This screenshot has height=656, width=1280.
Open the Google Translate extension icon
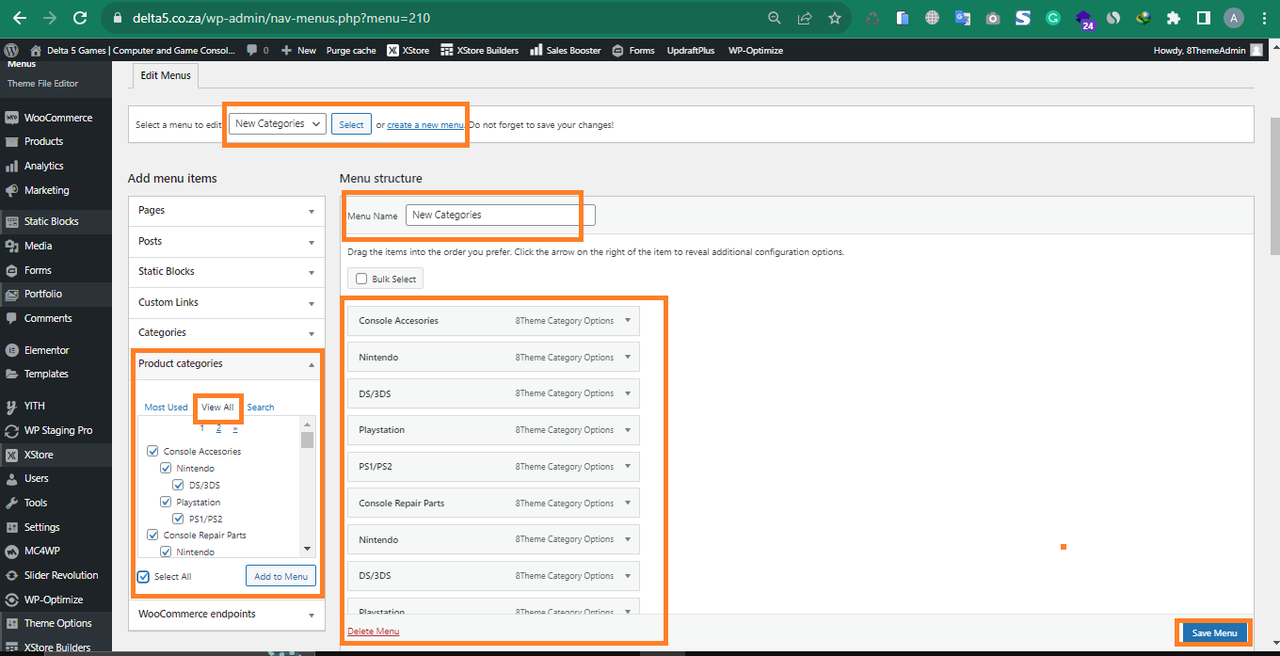(962, 18)
